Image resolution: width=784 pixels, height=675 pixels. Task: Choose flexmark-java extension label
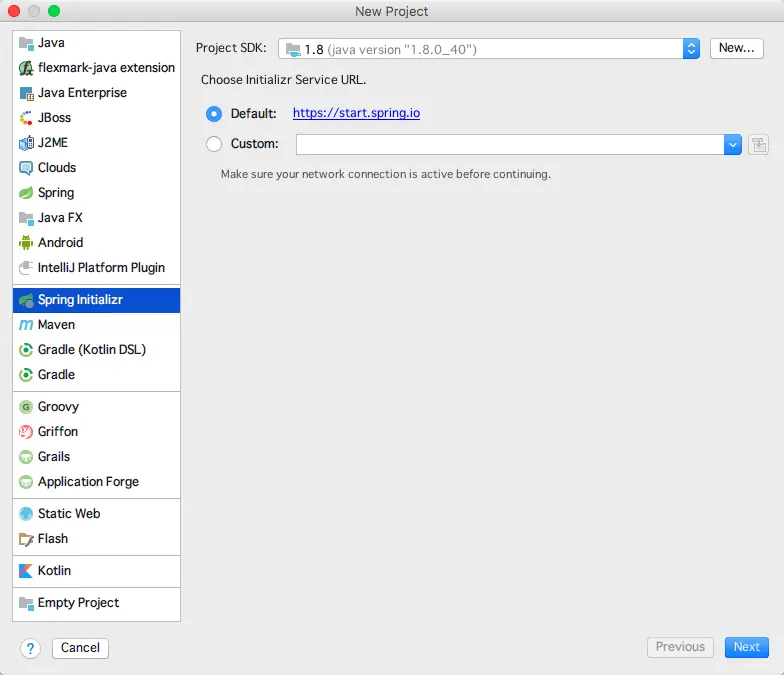pyautogui.click(x=106, y=68)
